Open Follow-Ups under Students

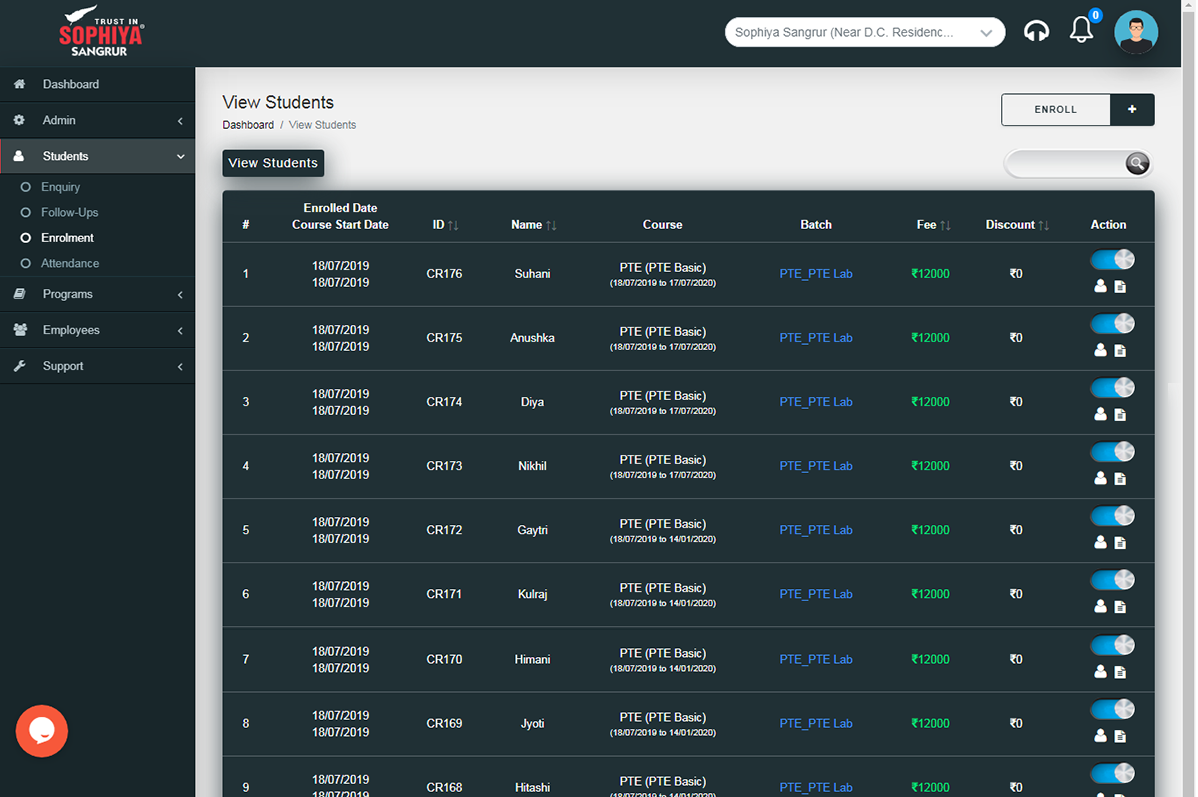point(70,212)
